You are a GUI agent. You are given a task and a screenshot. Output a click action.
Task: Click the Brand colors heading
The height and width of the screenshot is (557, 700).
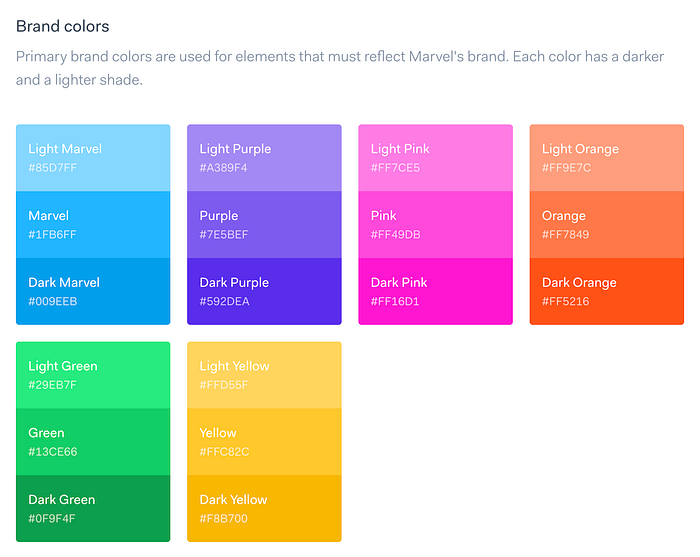click(62, 26)
